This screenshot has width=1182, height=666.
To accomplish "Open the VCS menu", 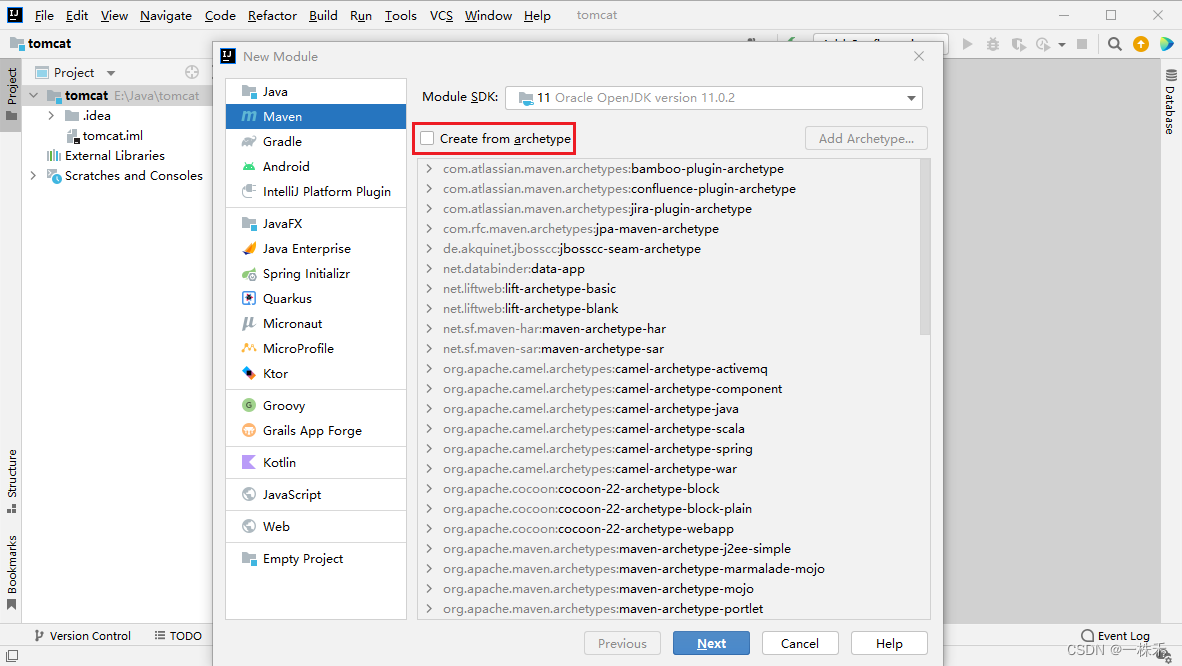I will click(441, 15).
